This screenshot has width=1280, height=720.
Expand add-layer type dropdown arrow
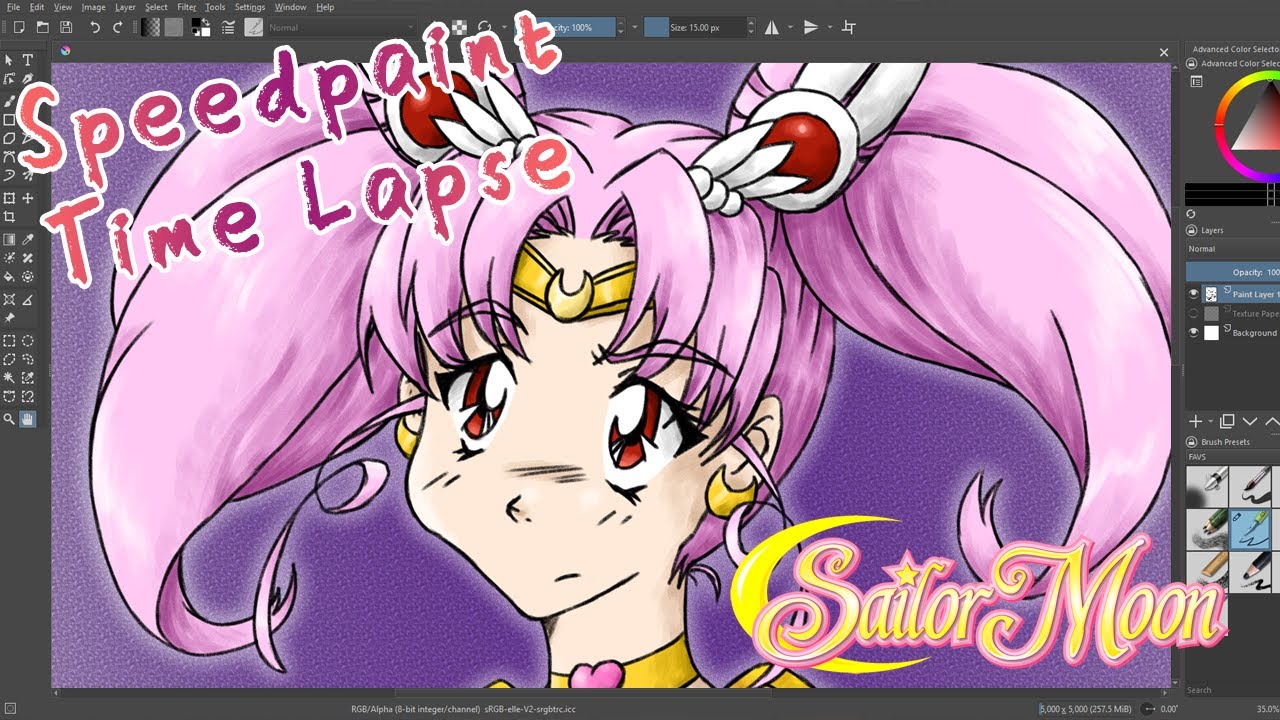pyautogui.click(x=1210, y=422)
